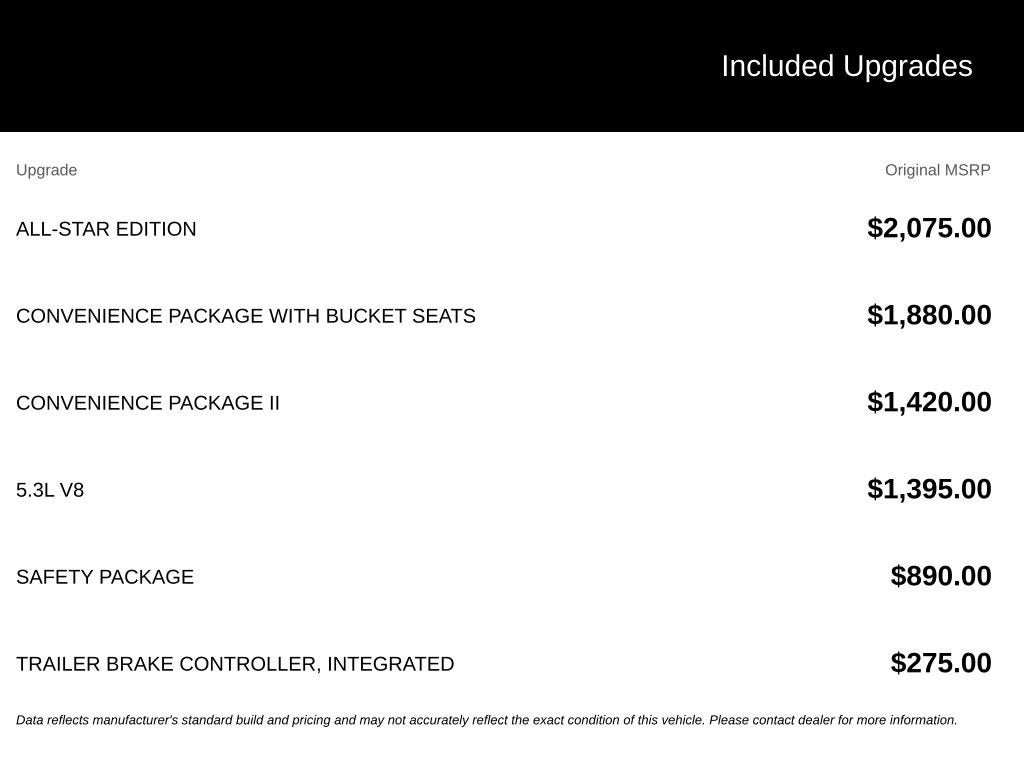Select the CONVENIENCE PACKAGE II entry
Image resolution: width=1024 pixels, height=768 pixels.
pyautogui.click(x=148, y=403)
